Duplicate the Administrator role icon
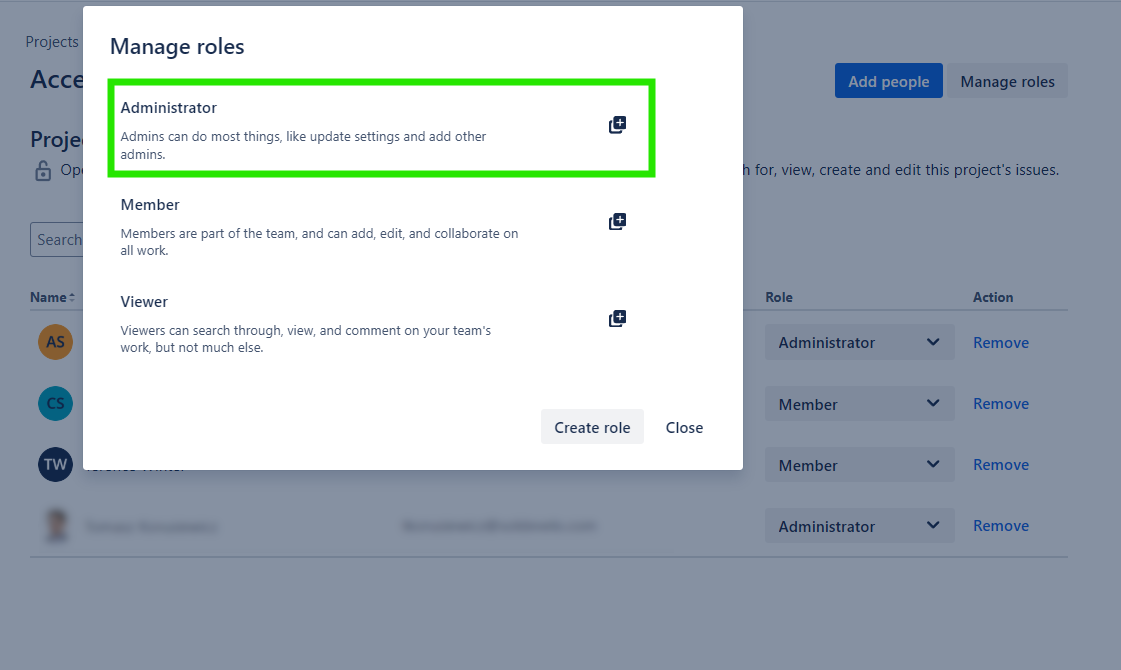The height and width of the screenshot is (670, 1121). click(x=617, y=125)
